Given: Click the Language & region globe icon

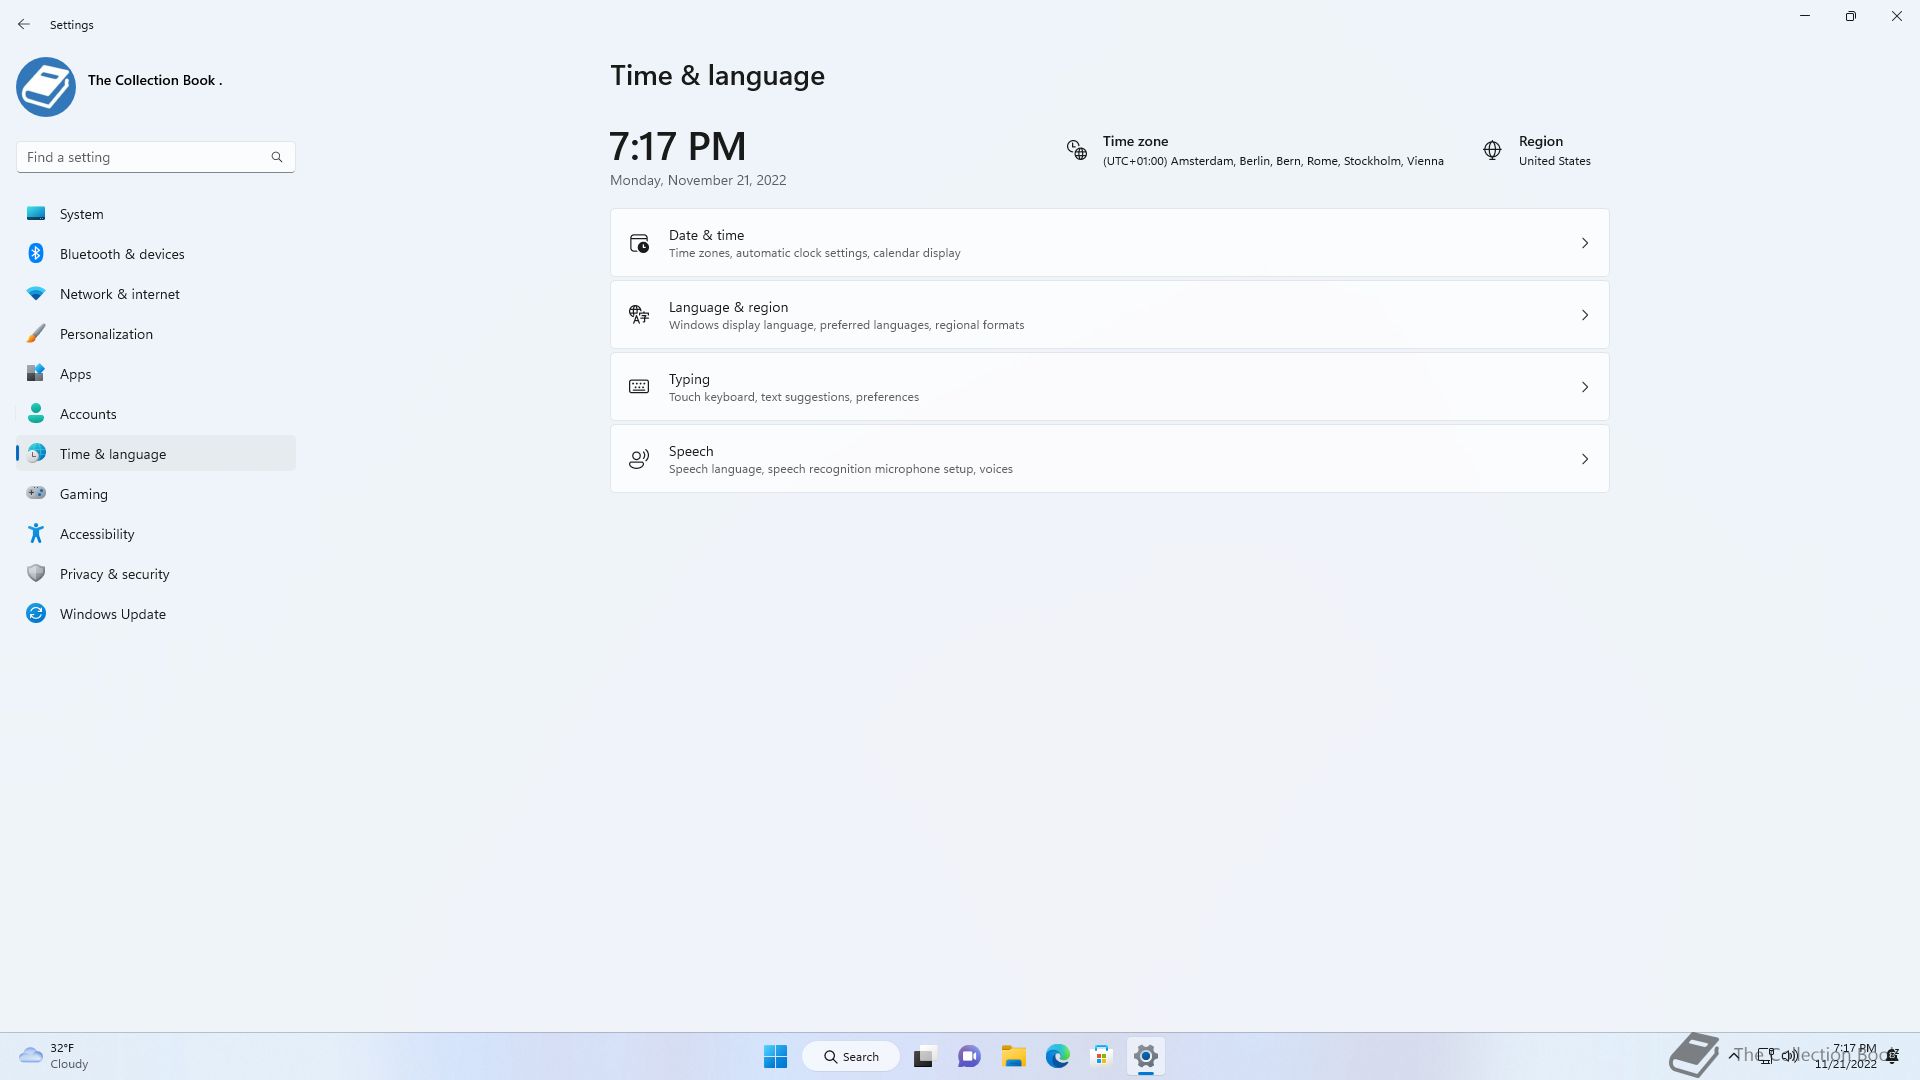Looking at the screenshot, I should 639,315.
